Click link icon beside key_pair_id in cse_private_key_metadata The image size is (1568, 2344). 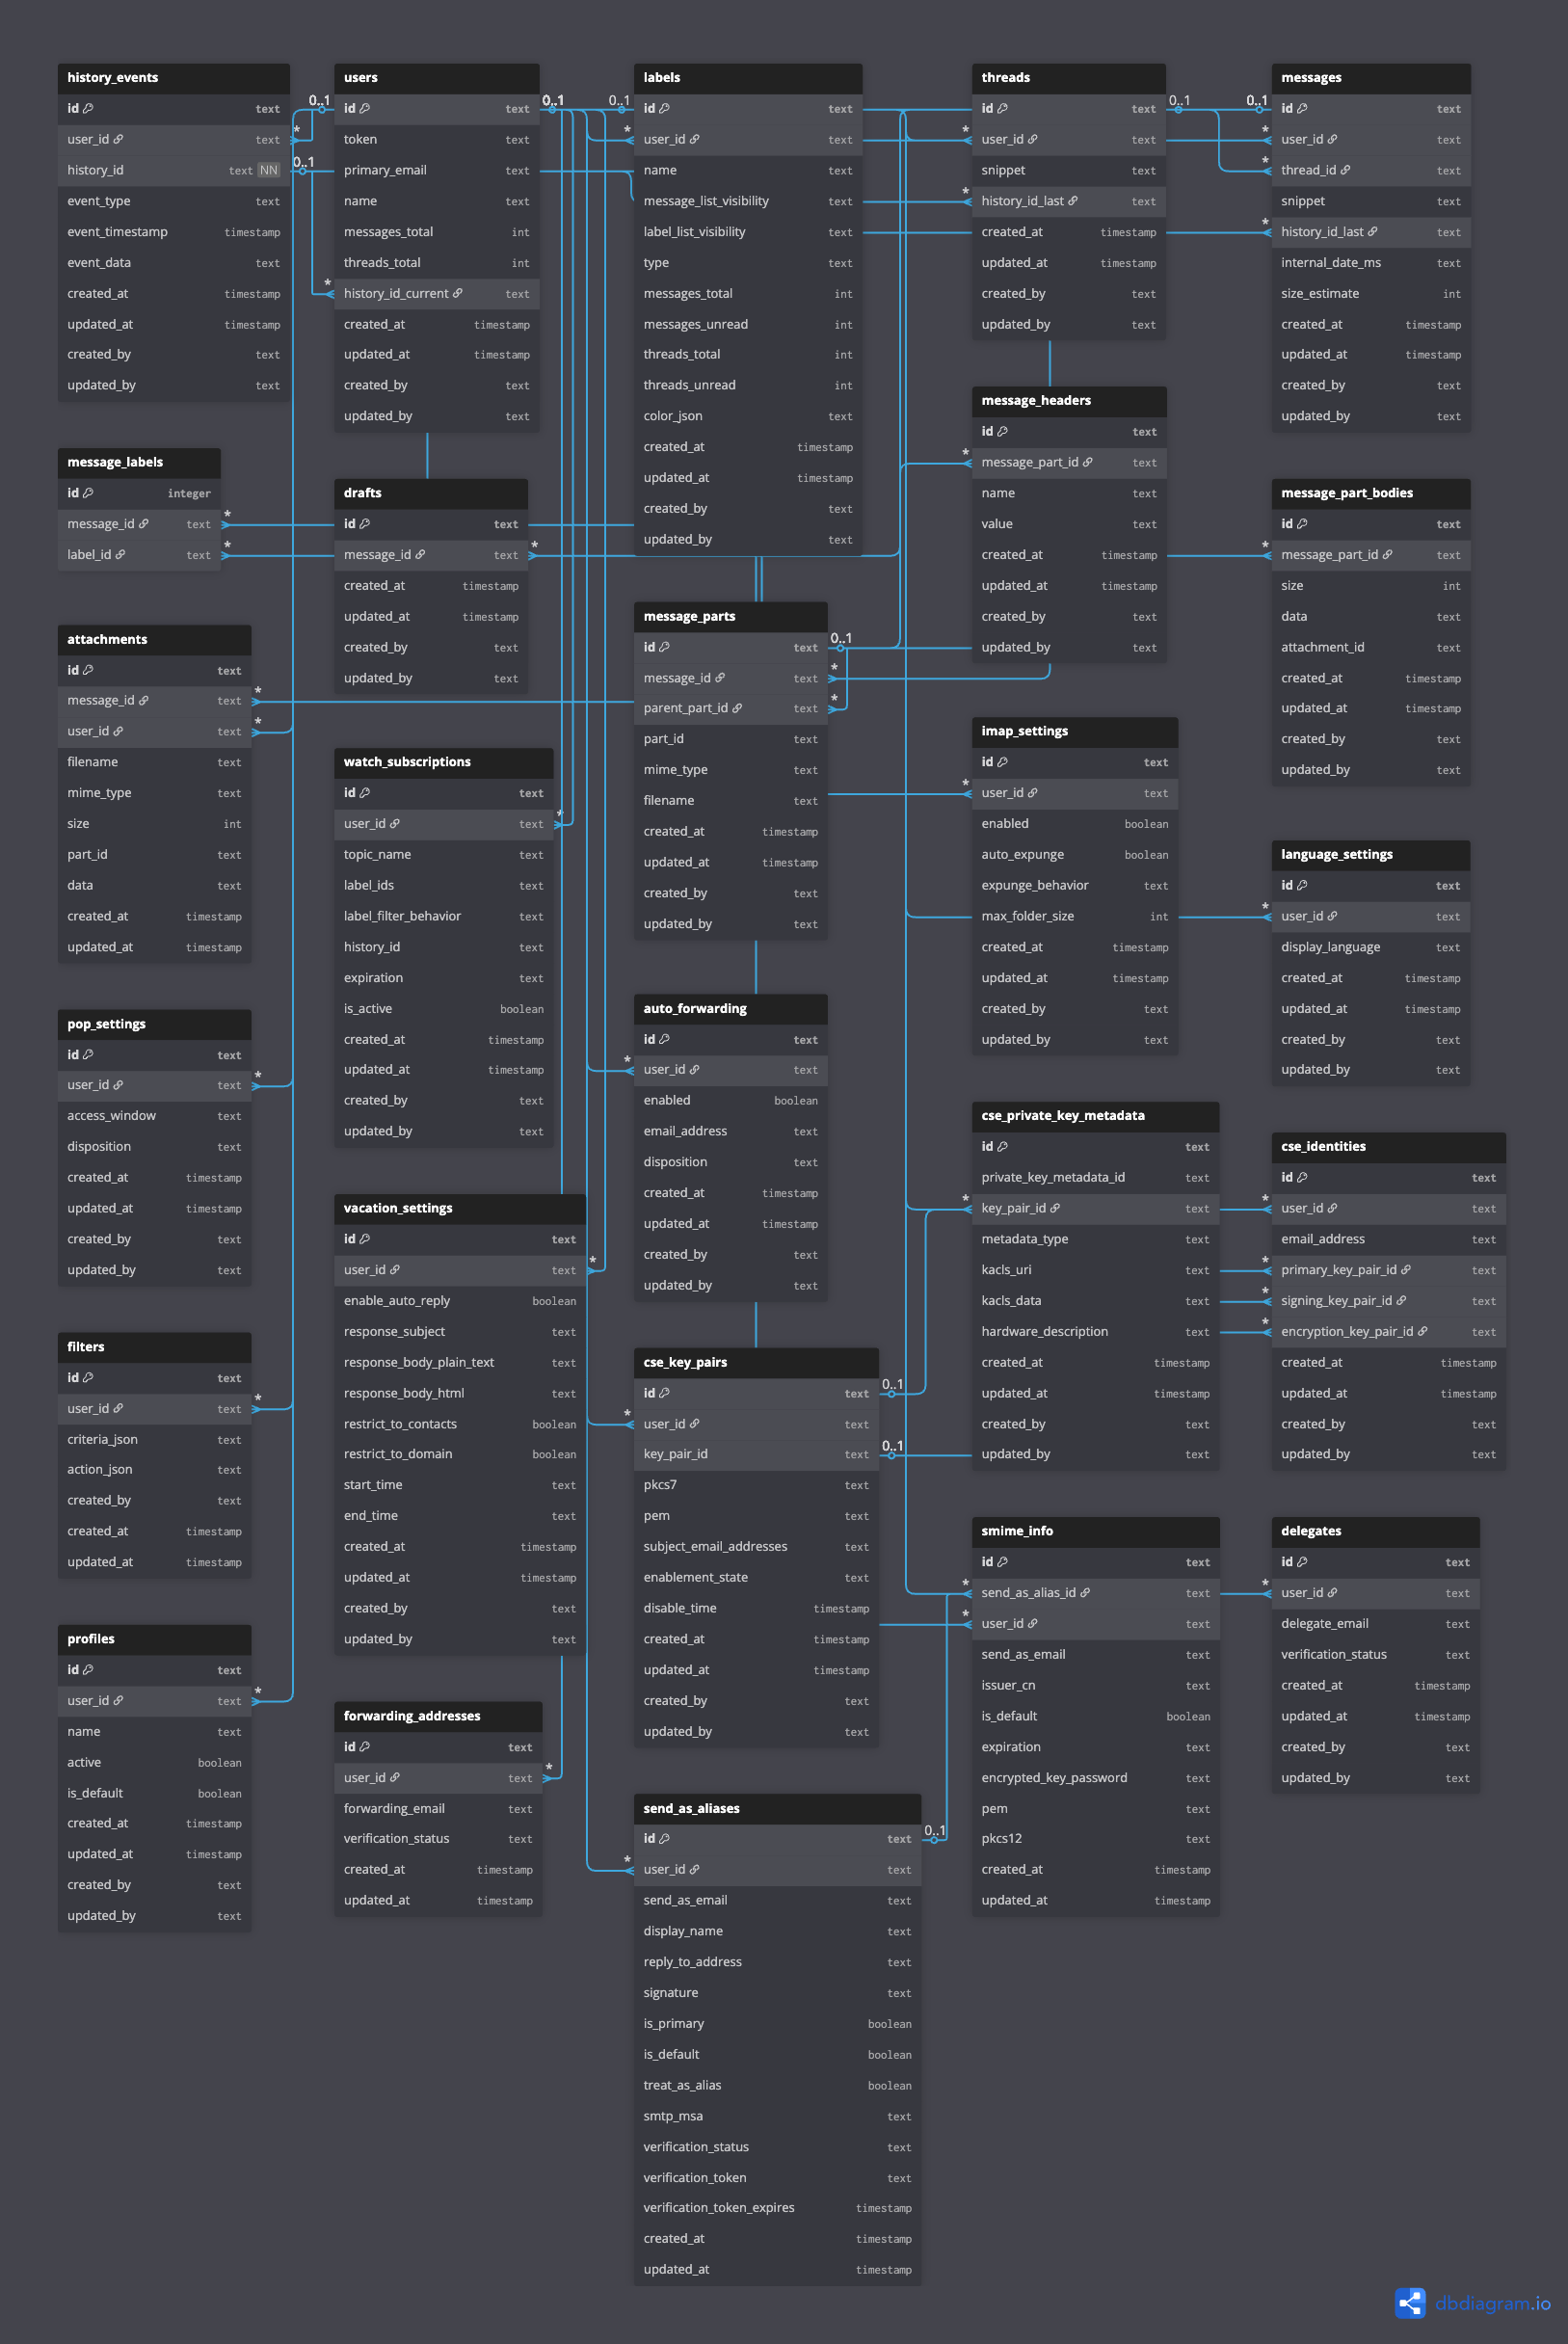pyautogui.click(x=1055, y=1208)
